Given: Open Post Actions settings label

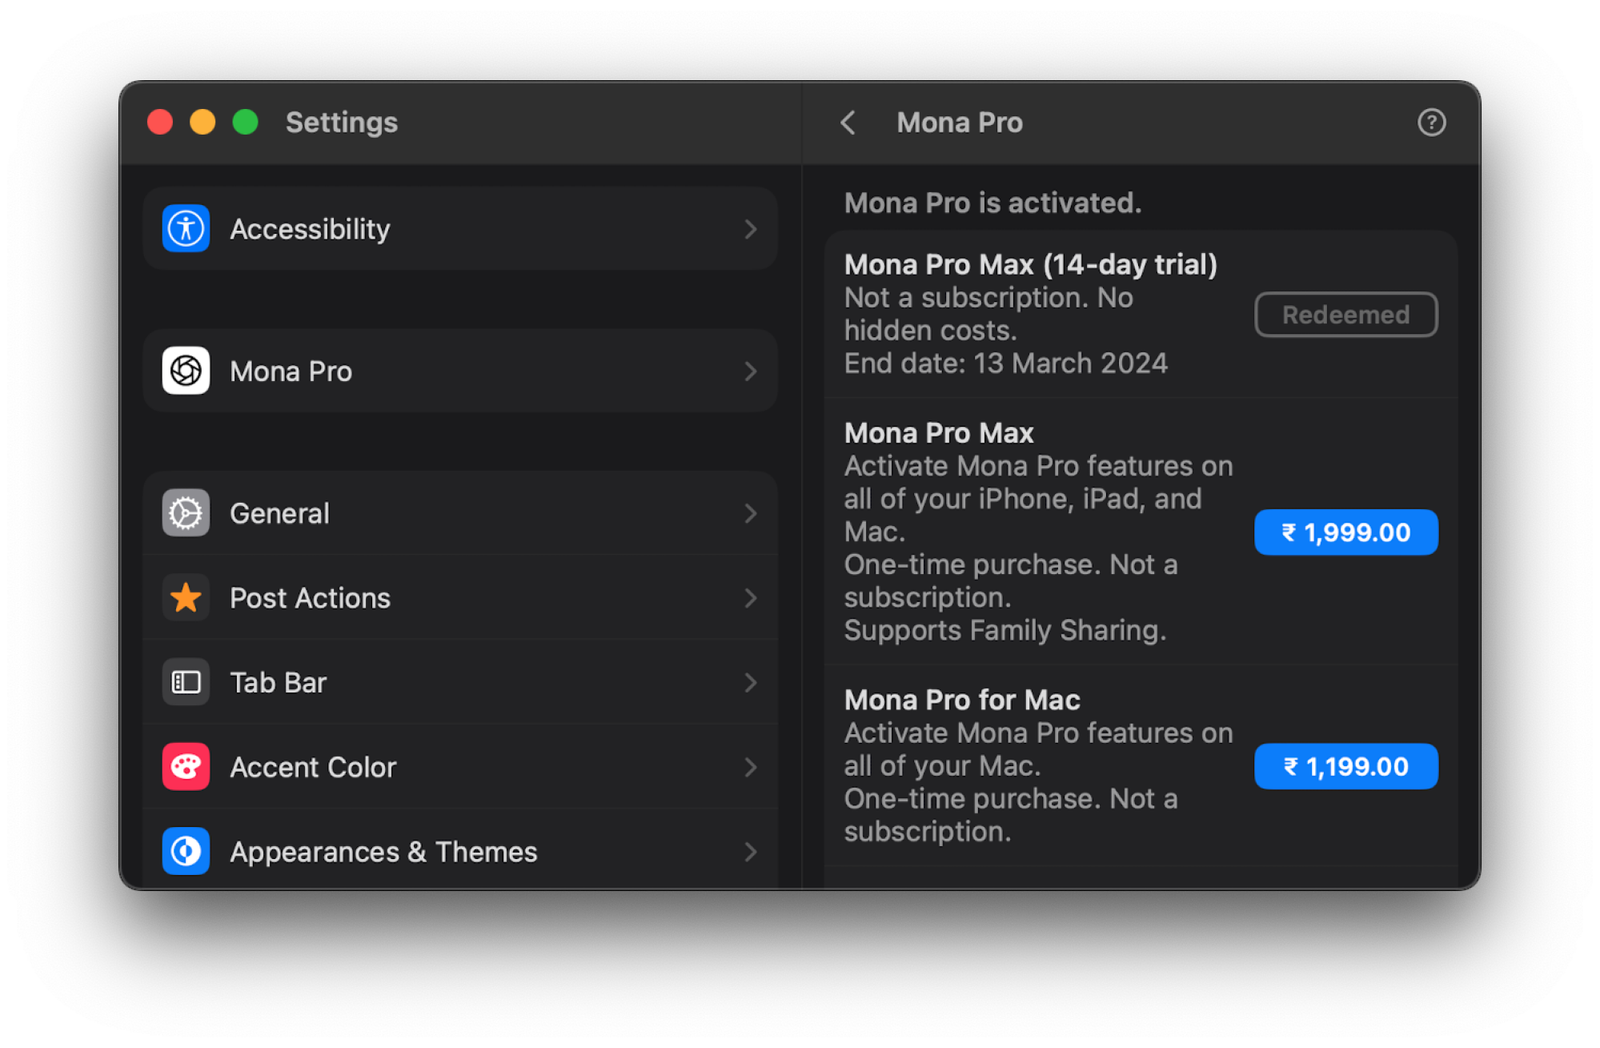Looking at the screenshot, I should [310, 598].
